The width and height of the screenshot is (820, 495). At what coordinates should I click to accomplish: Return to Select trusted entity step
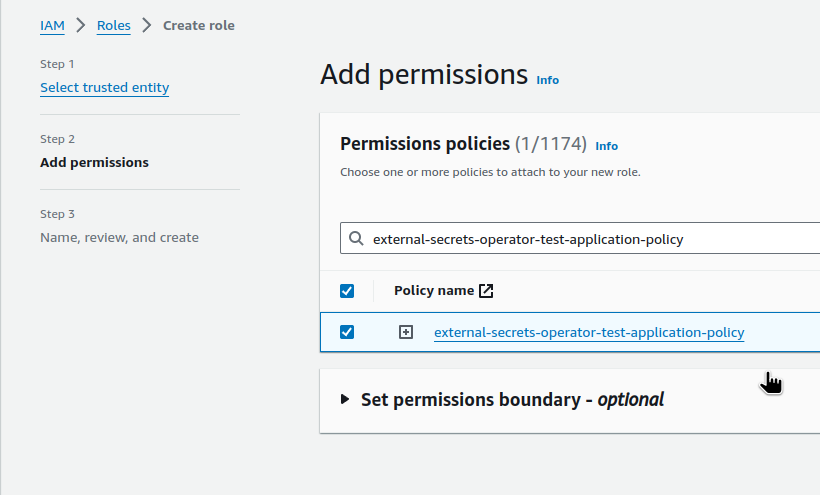click(105, 87)
